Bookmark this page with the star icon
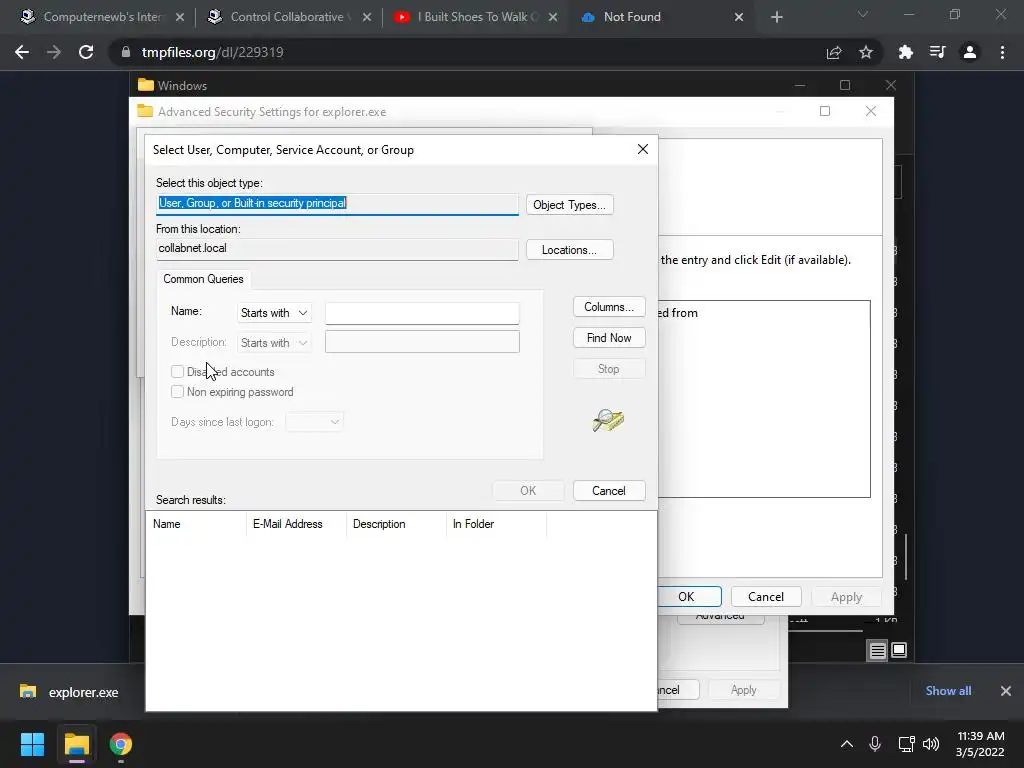Screen dimensions: 1024x768 coord(865,52)
